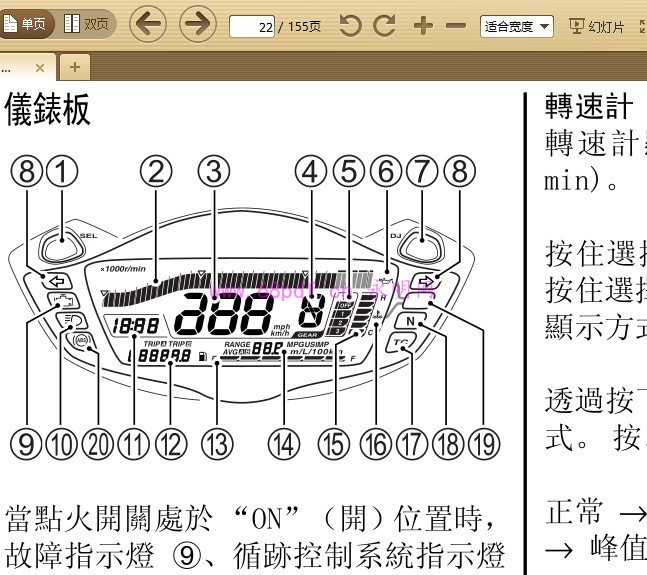This screenshot has height=575, width=647.
Task: Switch to double page view (双页)
Action: click(x=87, y=24)
